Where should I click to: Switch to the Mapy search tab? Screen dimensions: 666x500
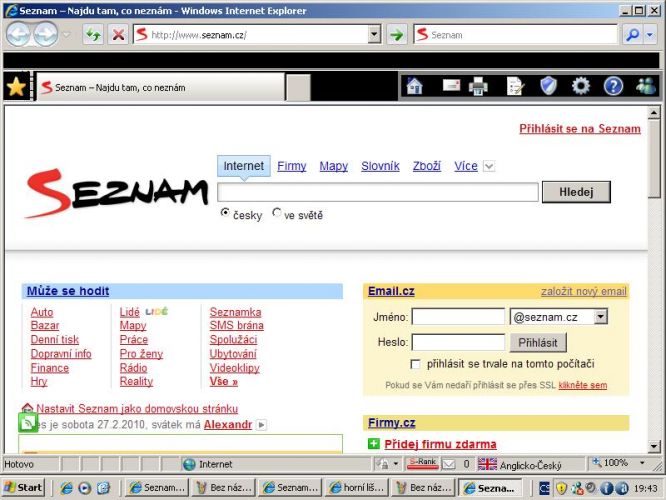(333, 166)
